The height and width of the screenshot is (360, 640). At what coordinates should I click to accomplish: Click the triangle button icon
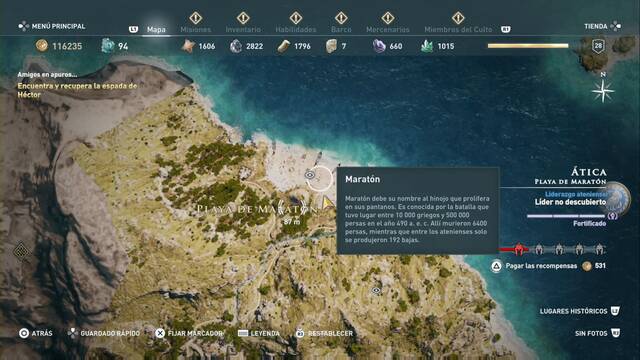[496, 267]
